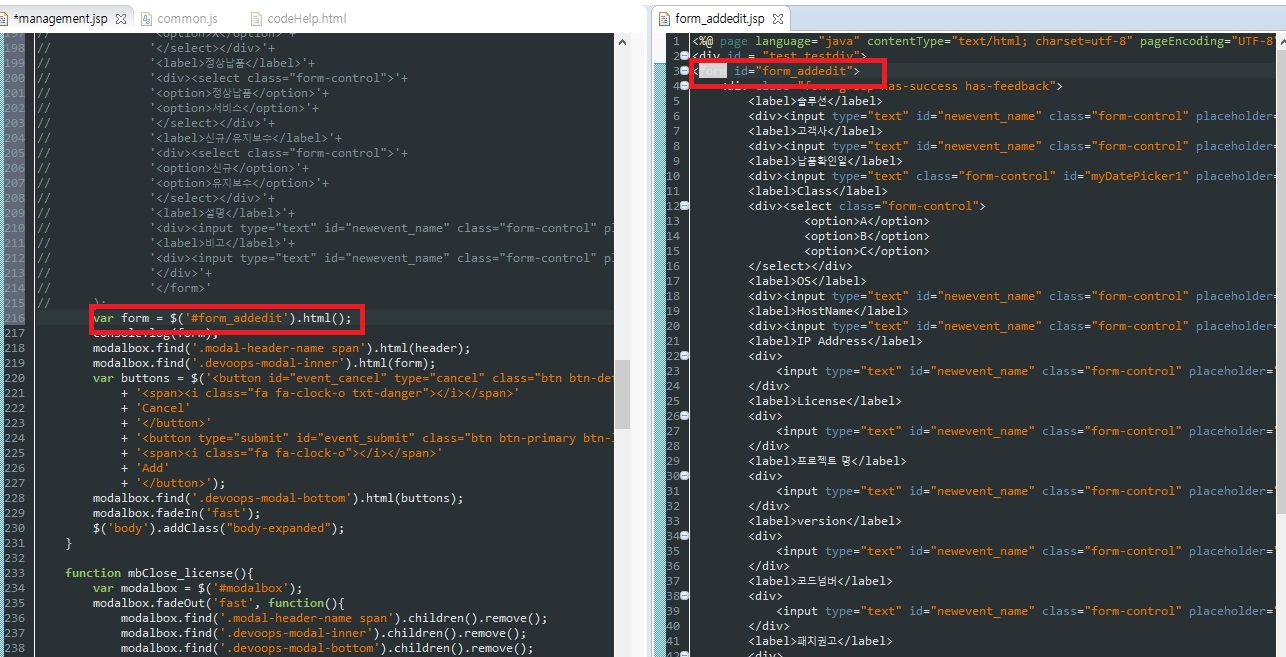Close the form_addedit.jsp tab with its X
This screenshot has height=657, width=1286.
777,18
